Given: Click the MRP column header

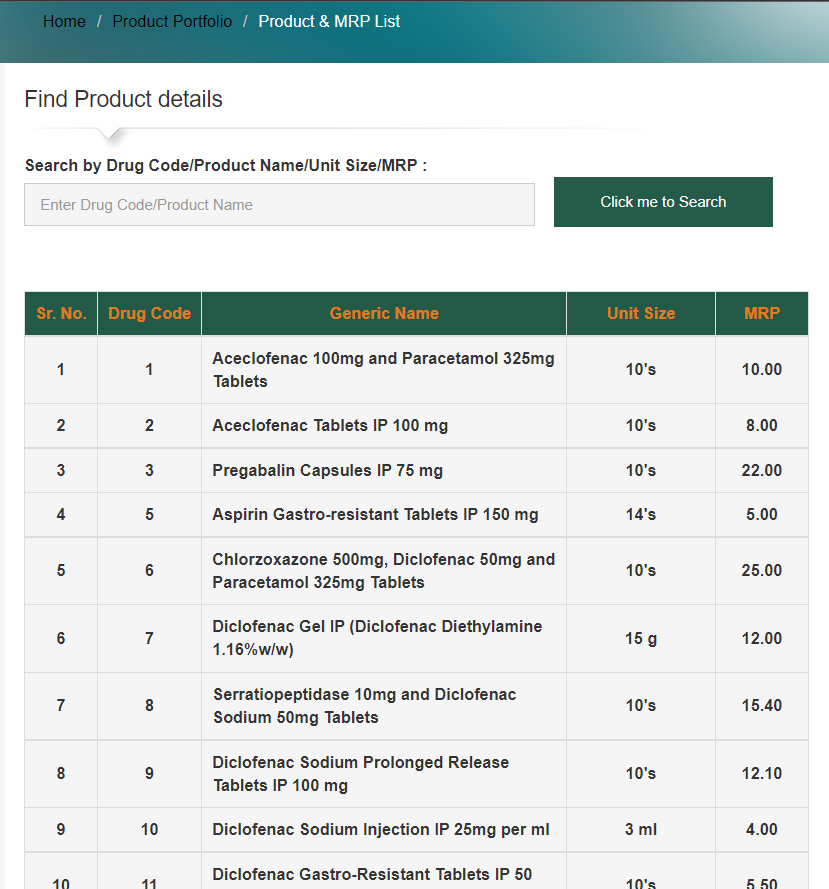Looking at the screenshot, I should [x=761, y=313].
